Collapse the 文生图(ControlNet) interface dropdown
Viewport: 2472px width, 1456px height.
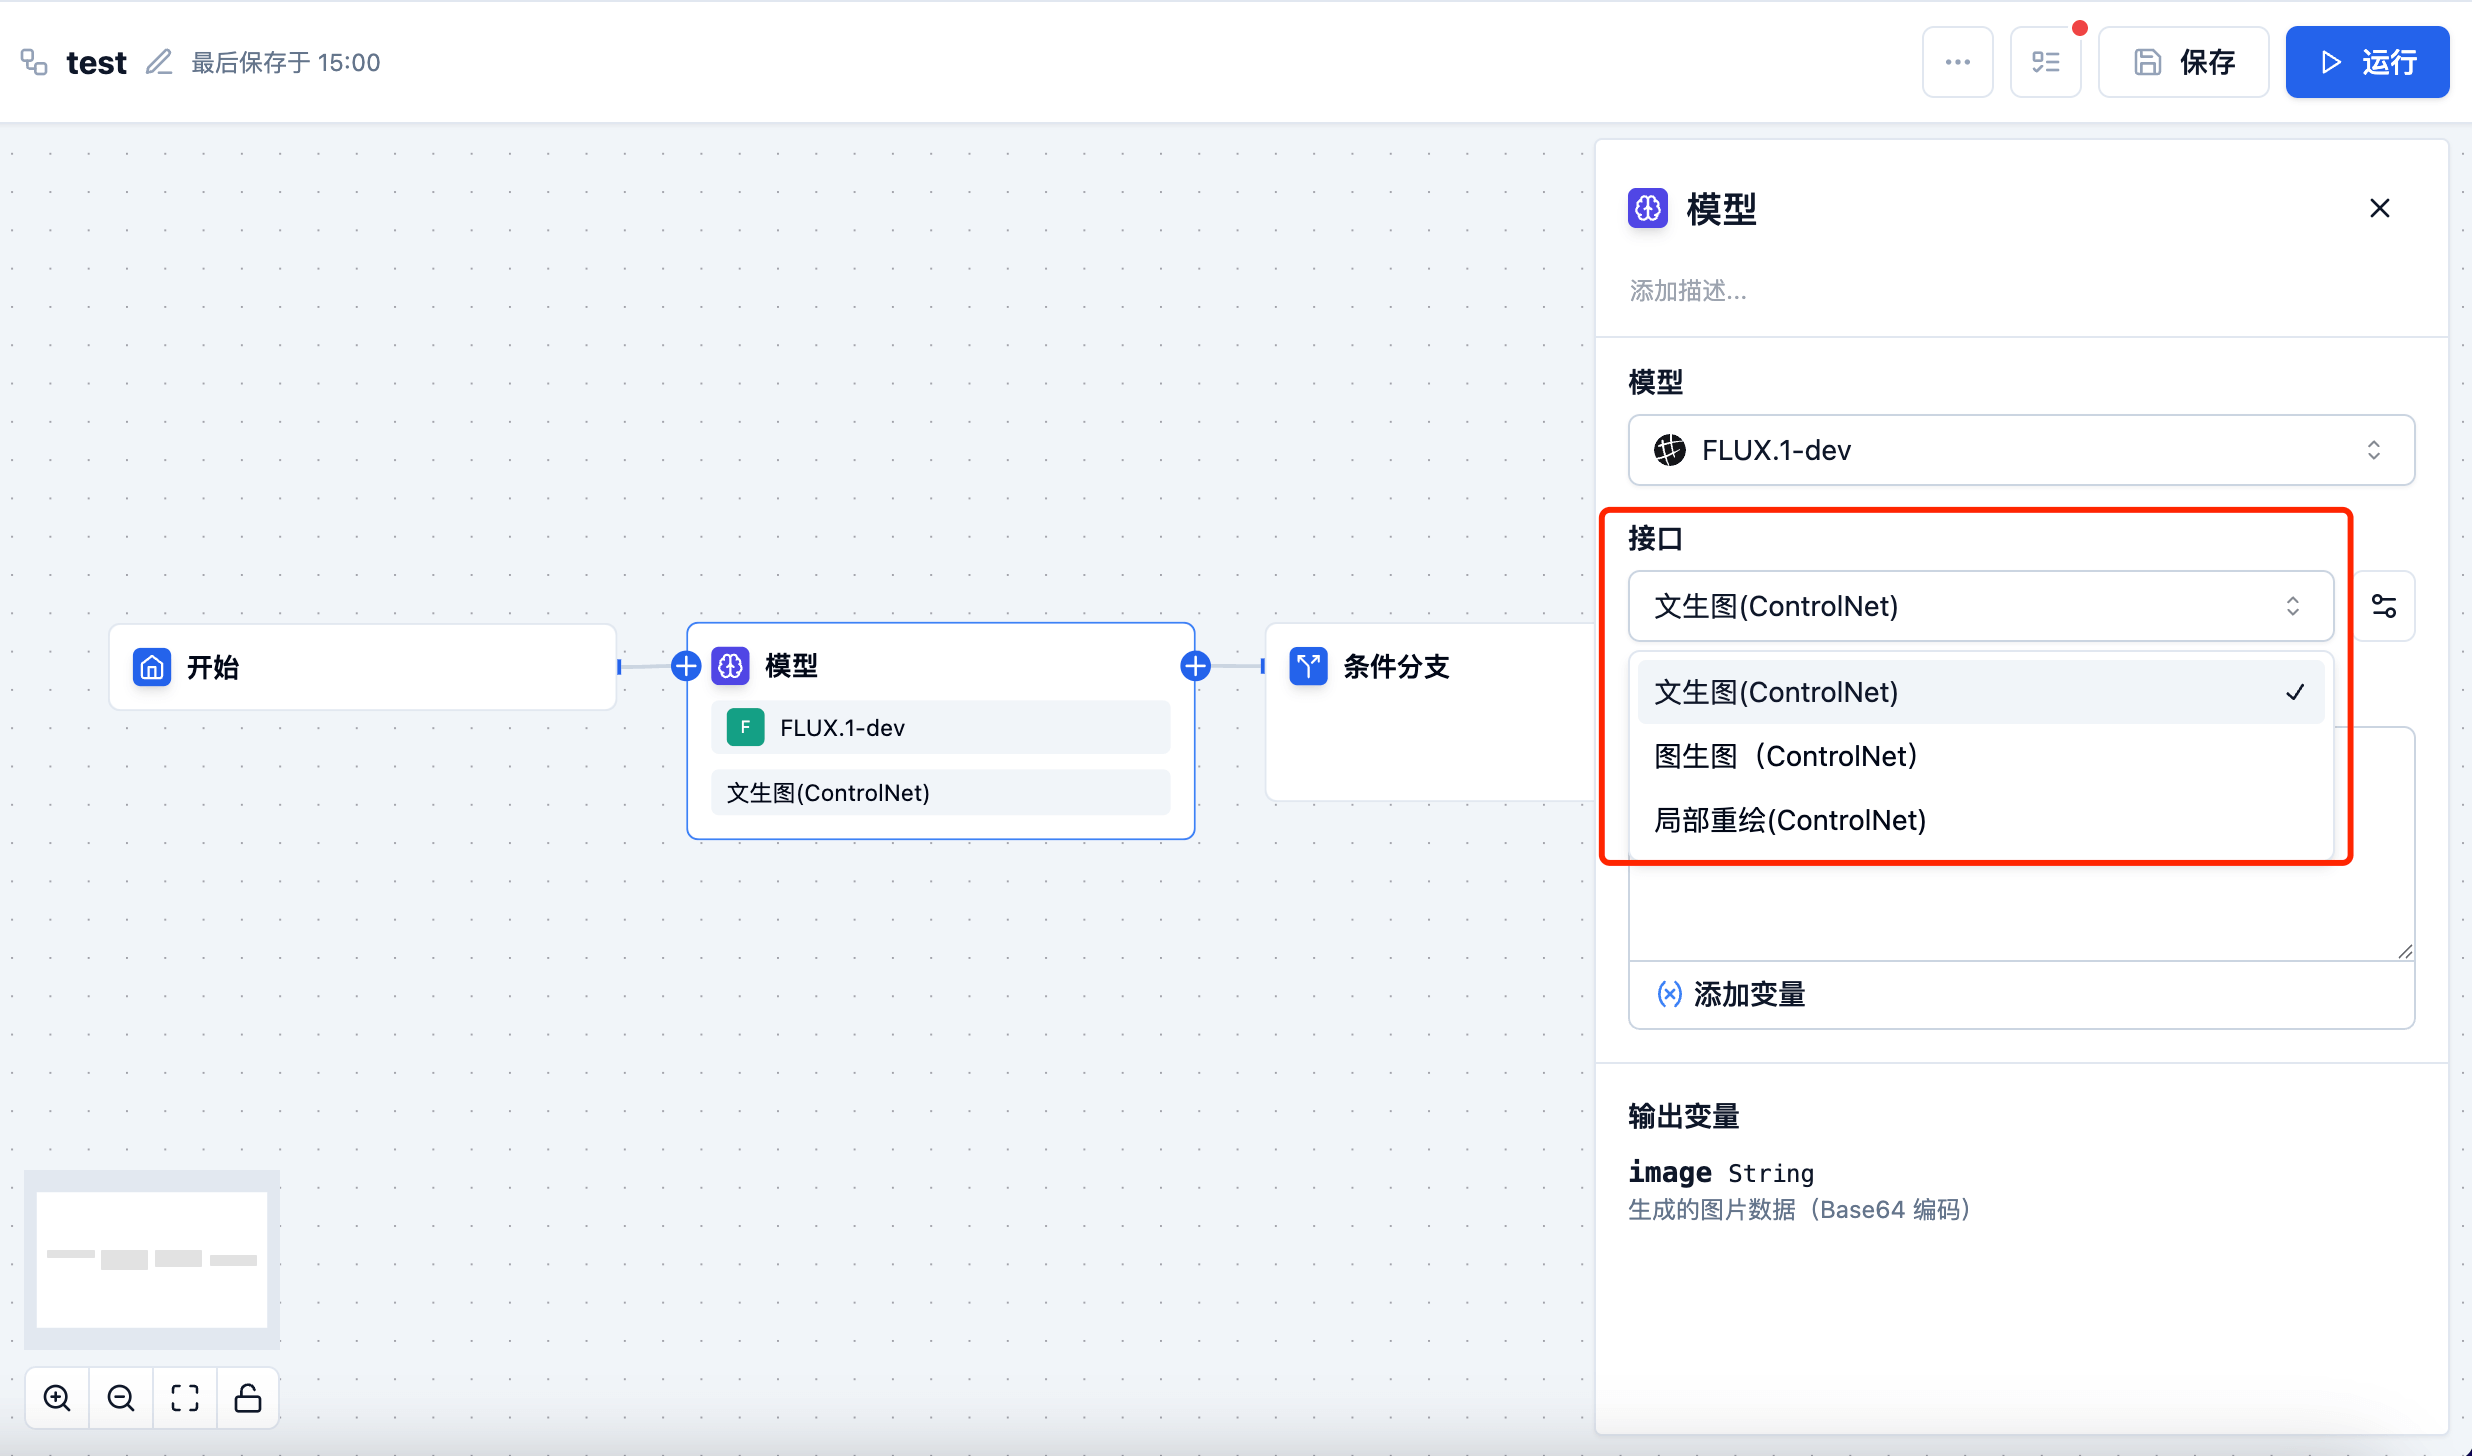[x=1980, y=606]
